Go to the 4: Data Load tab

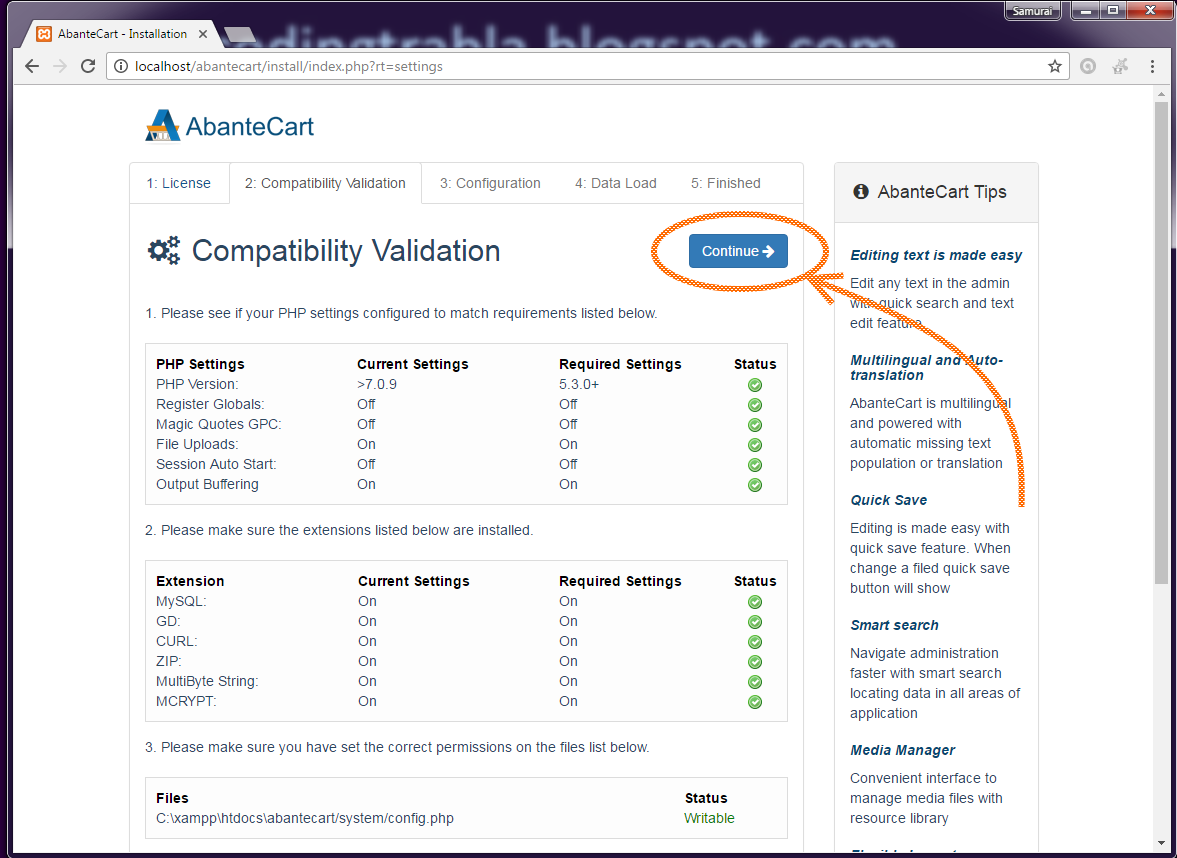616,183
